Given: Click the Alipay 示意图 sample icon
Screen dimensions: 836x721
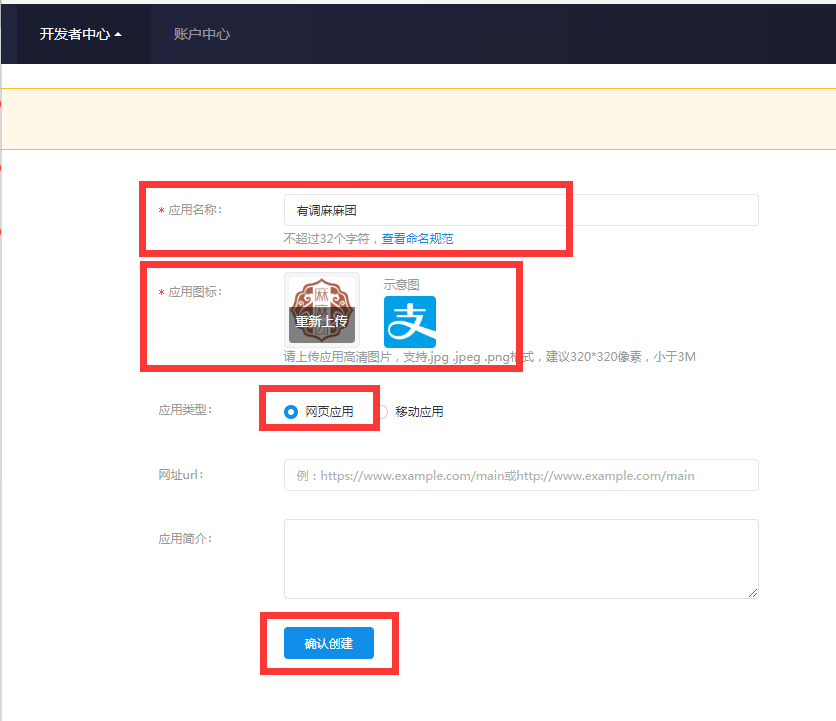Looking at the screenshot, I should pyautogui.click(x=410, y=322).
